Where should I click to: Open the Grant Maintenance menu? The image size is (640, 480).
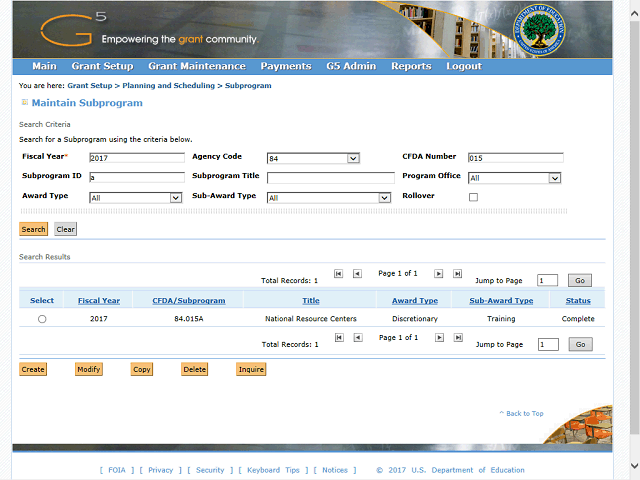pos(196,66)
